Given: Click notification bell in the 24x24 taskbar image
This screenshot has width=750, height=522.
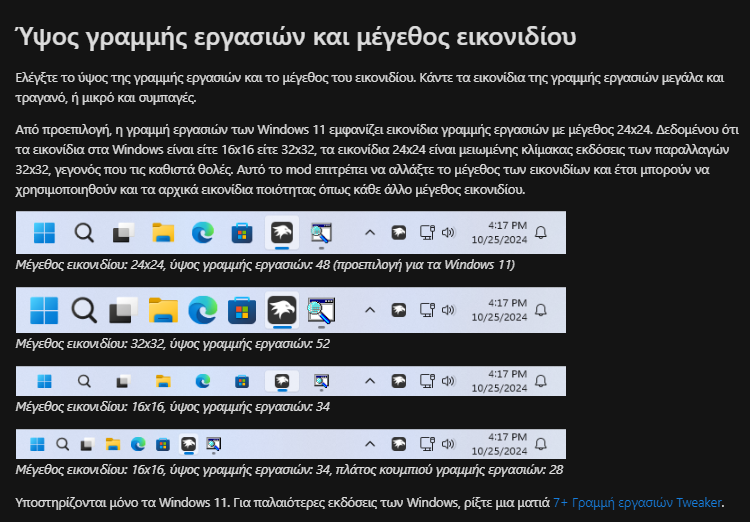Looking at the screenshot, I should pyautogui.click(x=541, y=233).
